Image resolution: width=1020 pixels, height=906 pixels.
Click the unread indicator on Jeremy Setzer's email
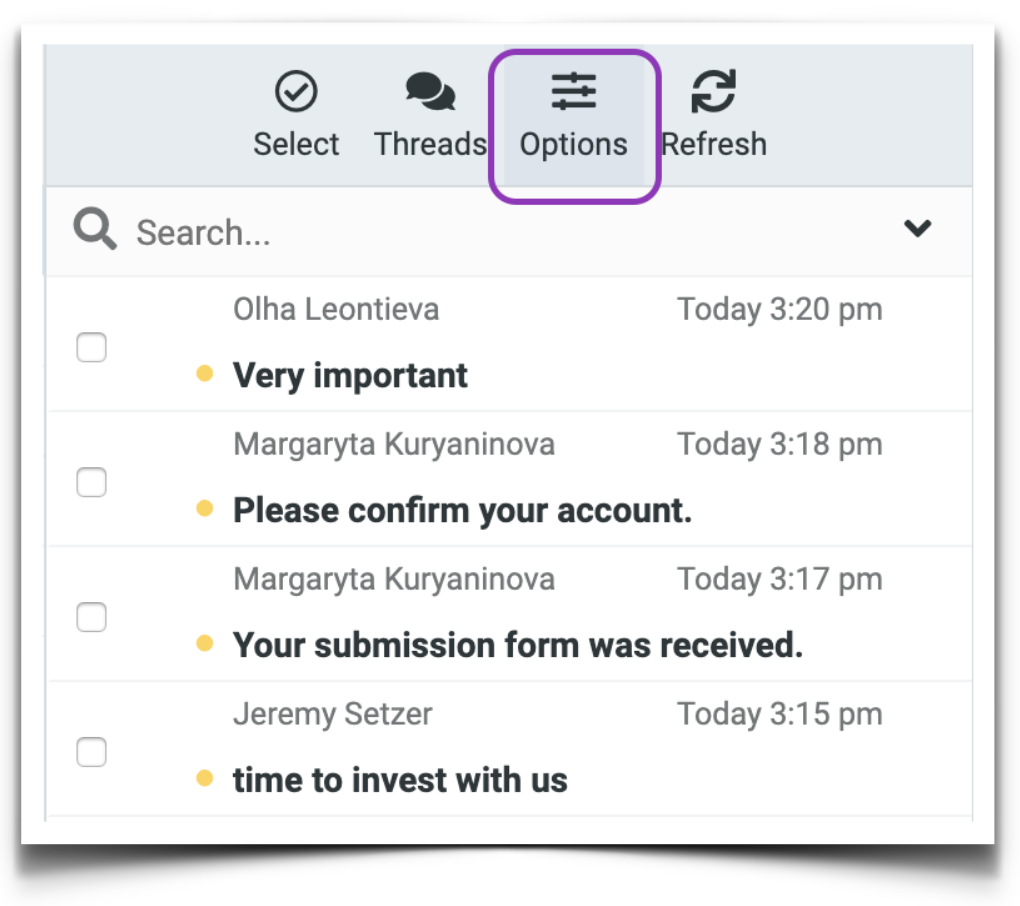(x=205, y=779)
